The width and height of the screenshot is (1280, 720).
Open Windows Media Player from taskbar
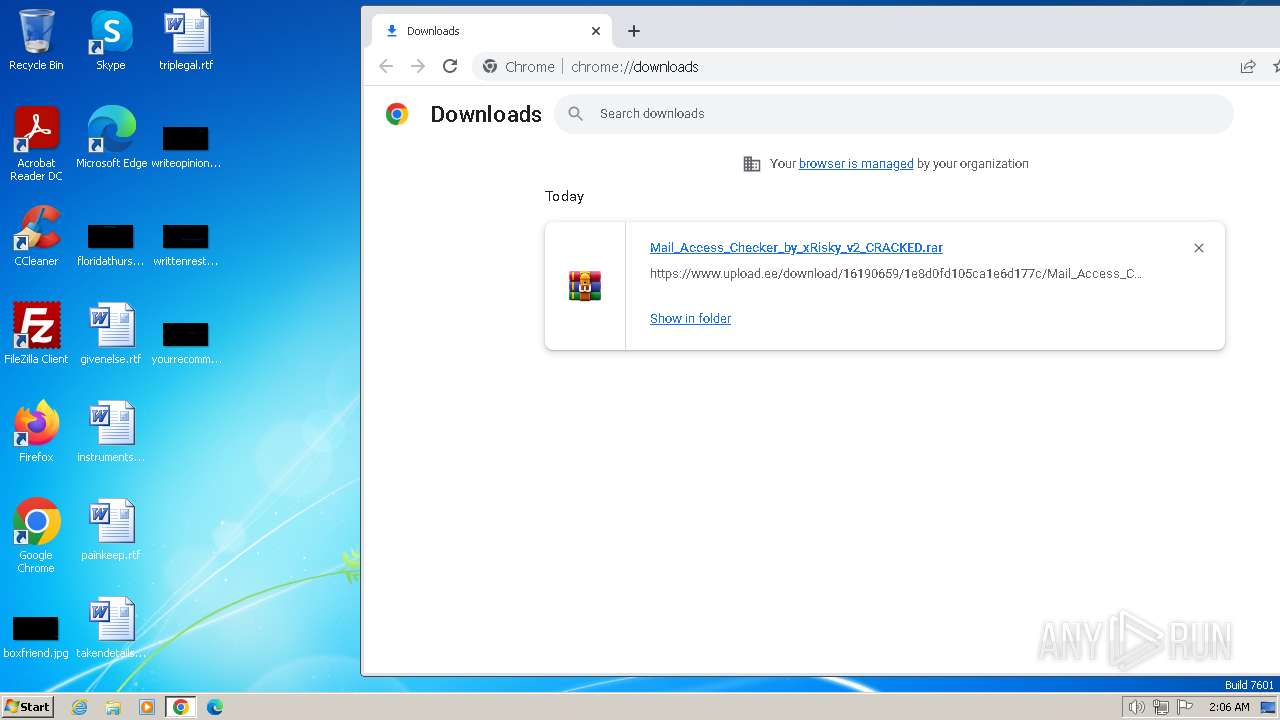[x=147, y=707]
